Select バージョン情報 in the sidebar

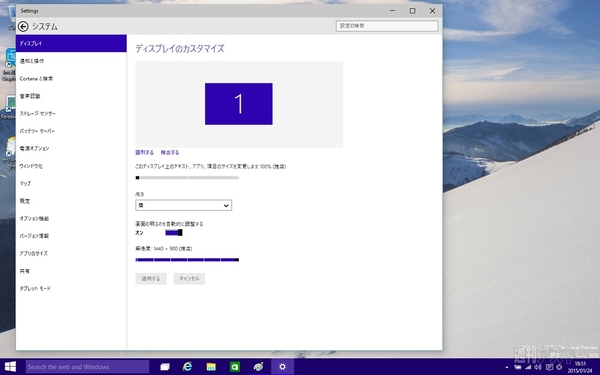click(x=71, y=236)
